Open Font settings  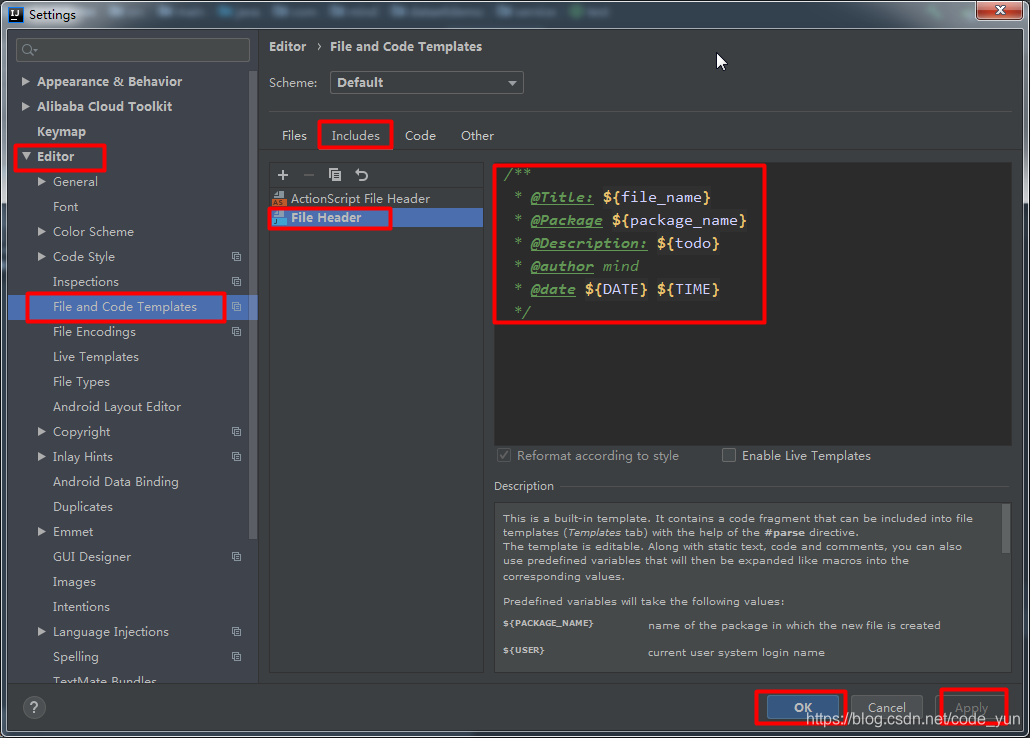pyautogui.click(x=65, y=206)
